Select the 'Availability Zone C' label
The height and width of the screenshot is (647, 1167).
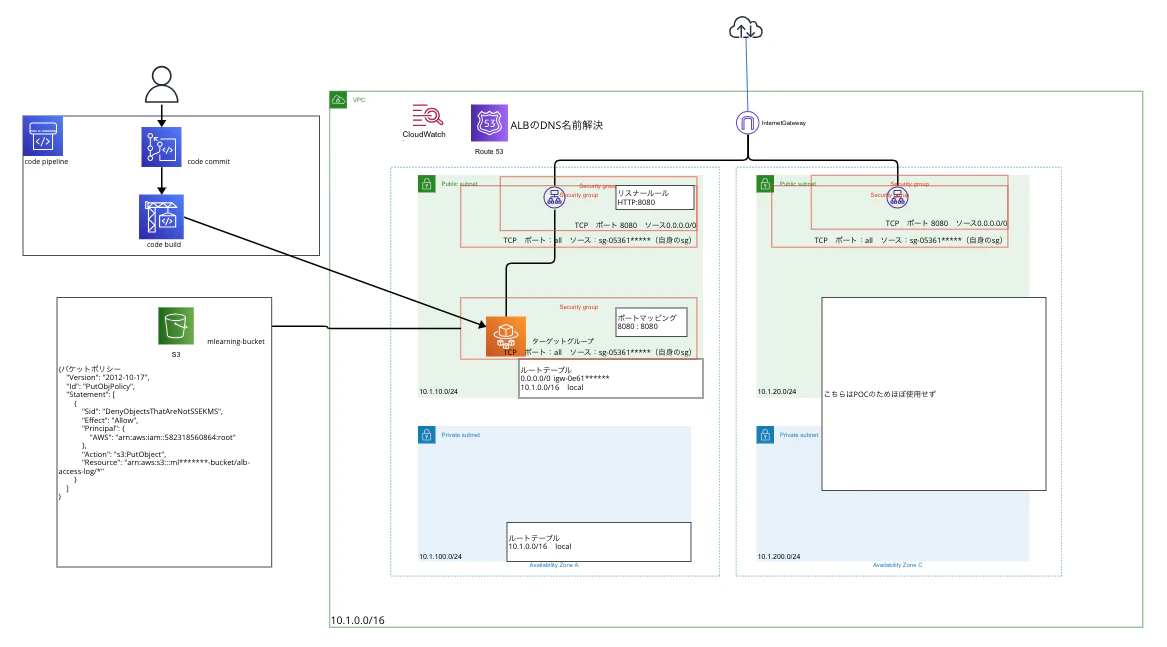[898, 565]
